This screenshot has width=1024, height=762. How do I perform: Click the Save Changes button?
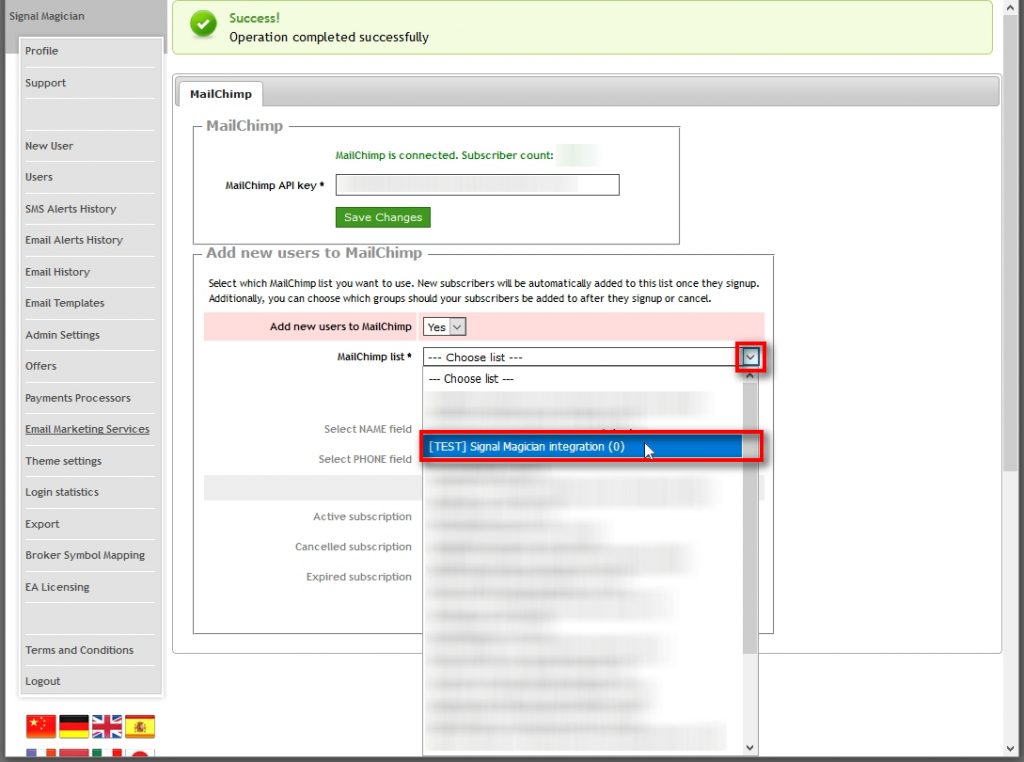tap(383, 217)
